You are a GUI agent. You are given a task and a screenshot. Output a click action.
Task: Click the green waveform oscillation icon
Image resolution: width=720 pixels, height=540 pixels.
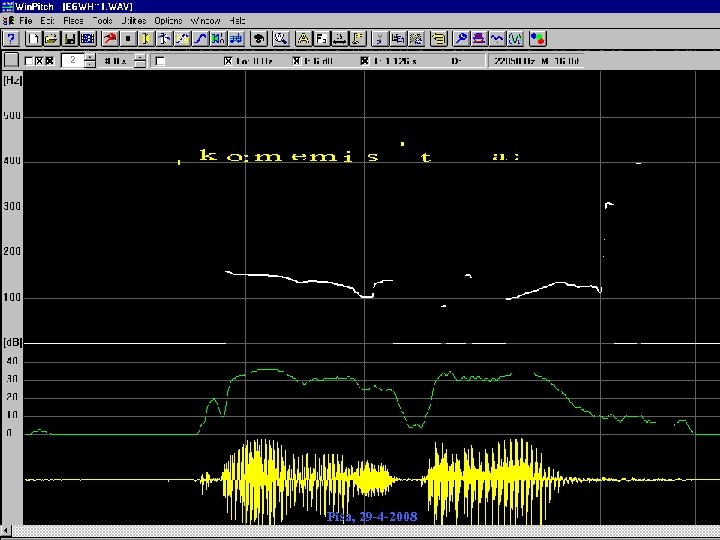515,39
